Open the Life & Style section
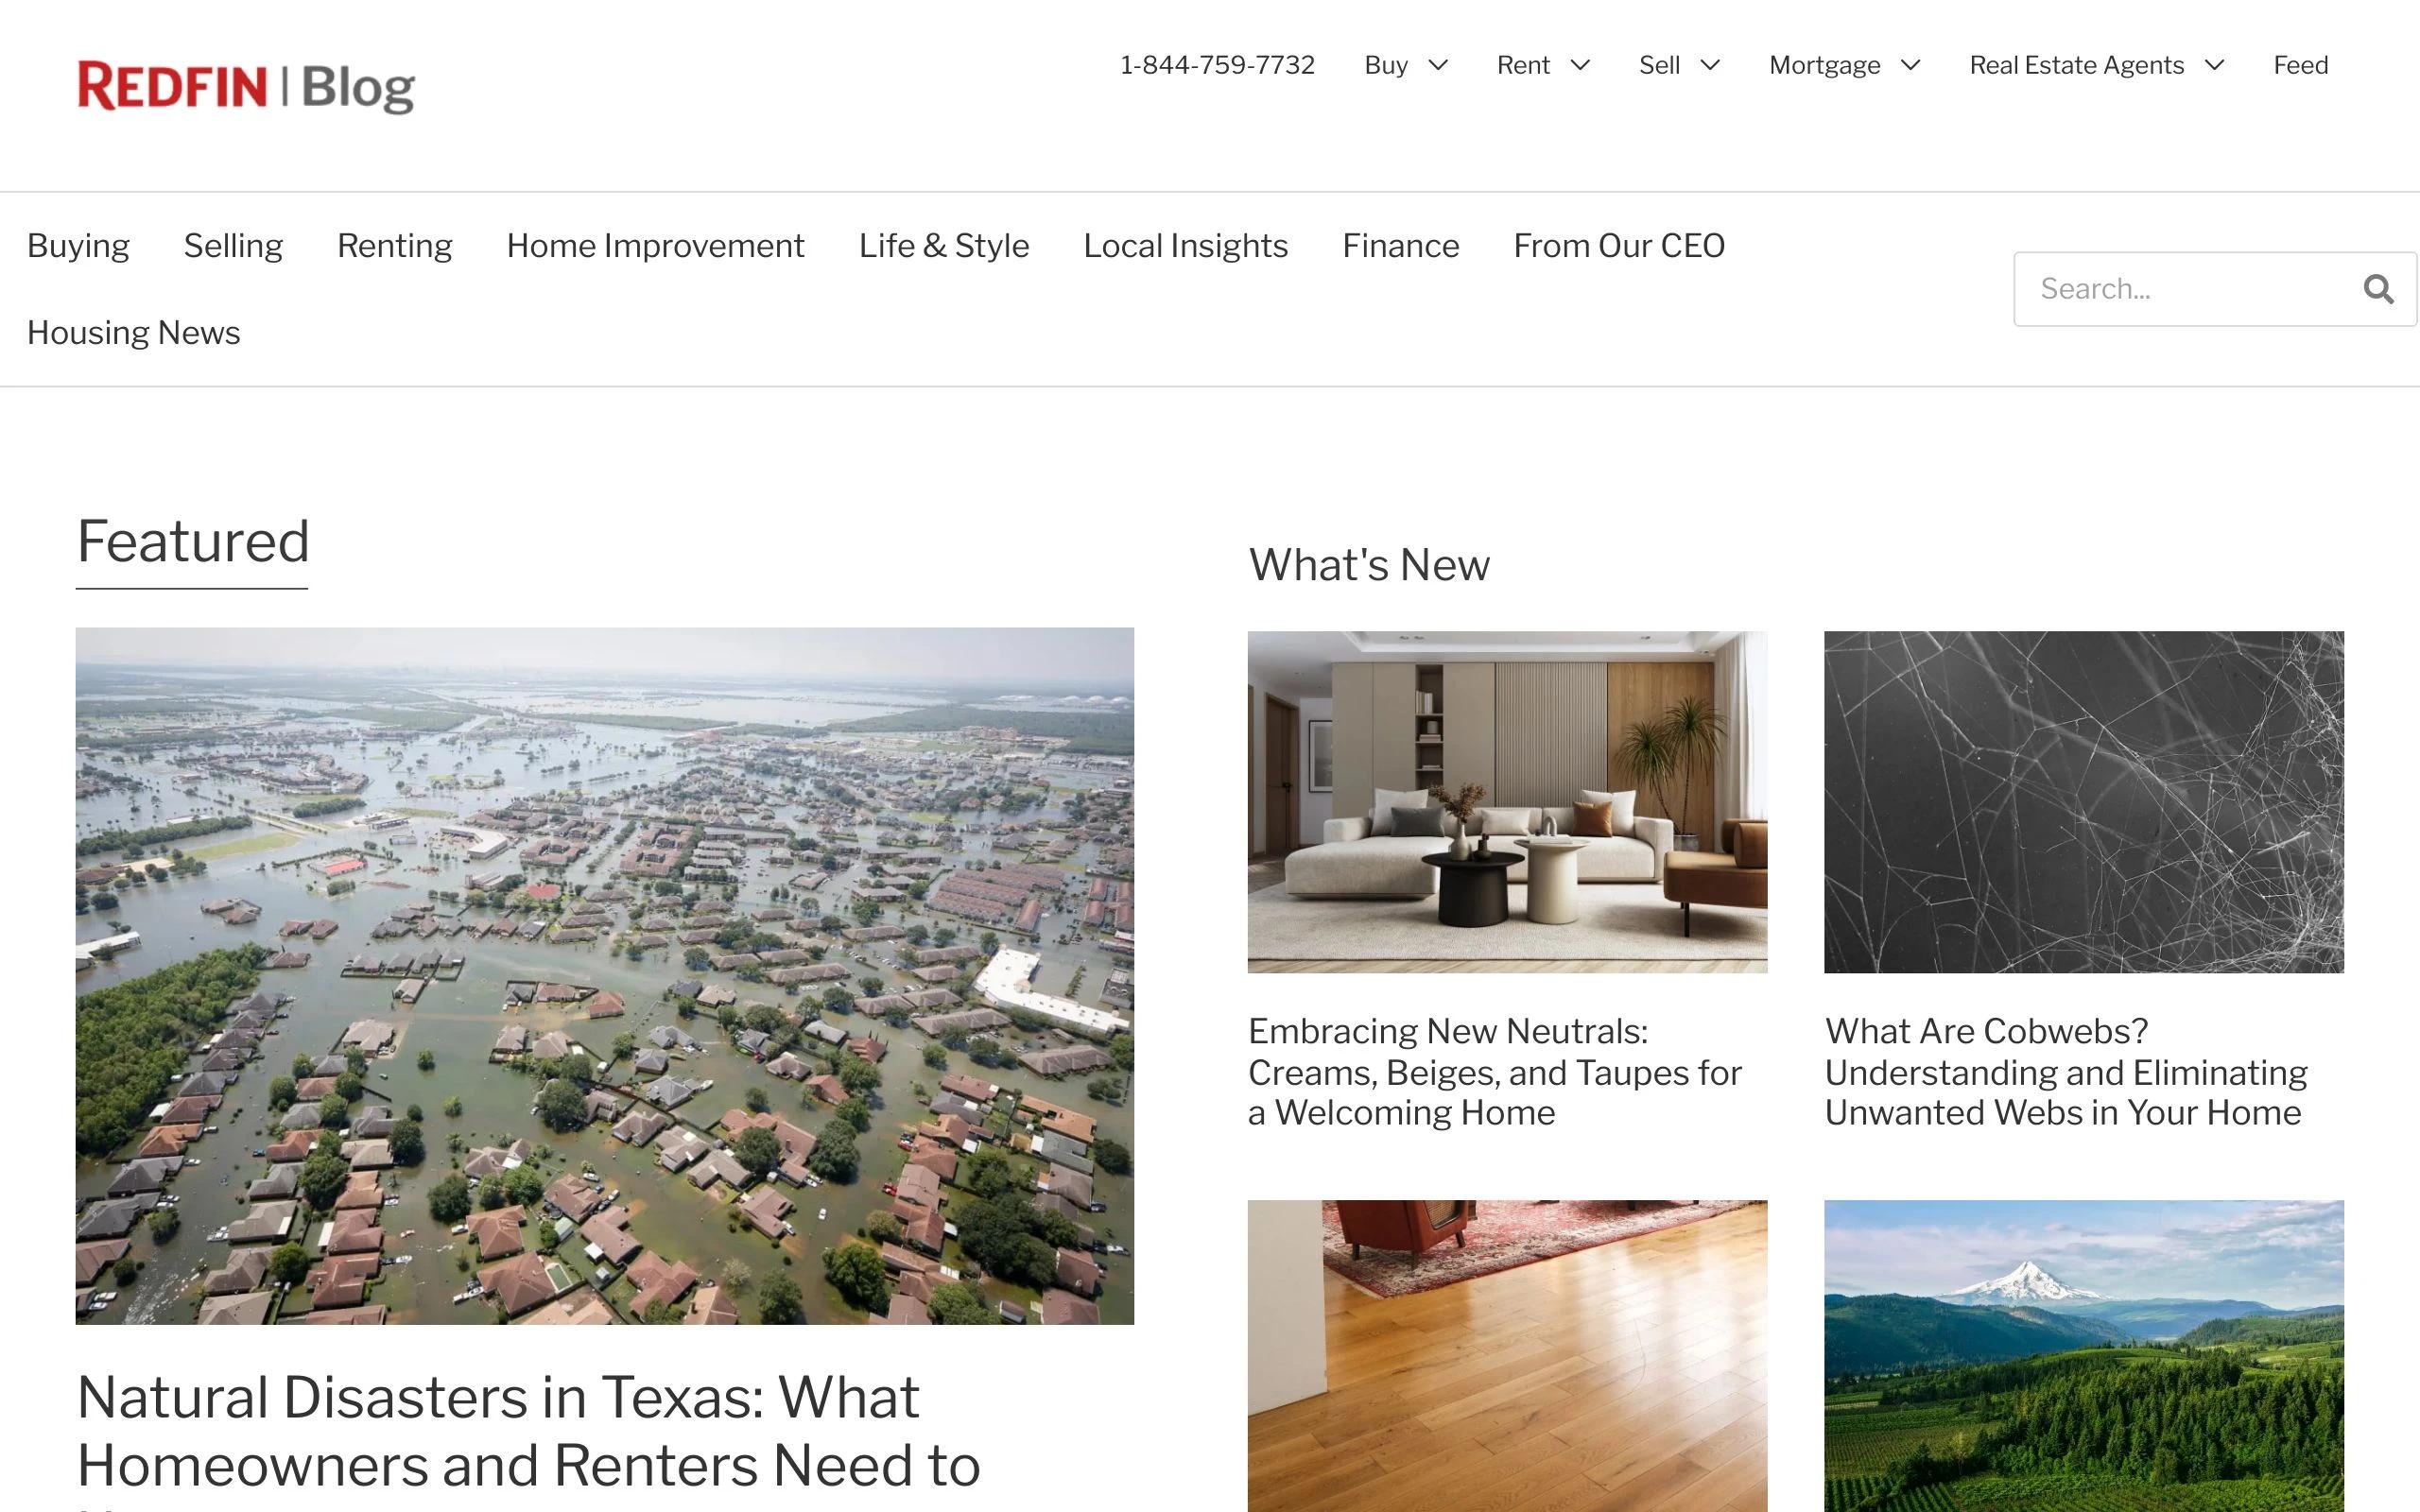 pos(943,246)
